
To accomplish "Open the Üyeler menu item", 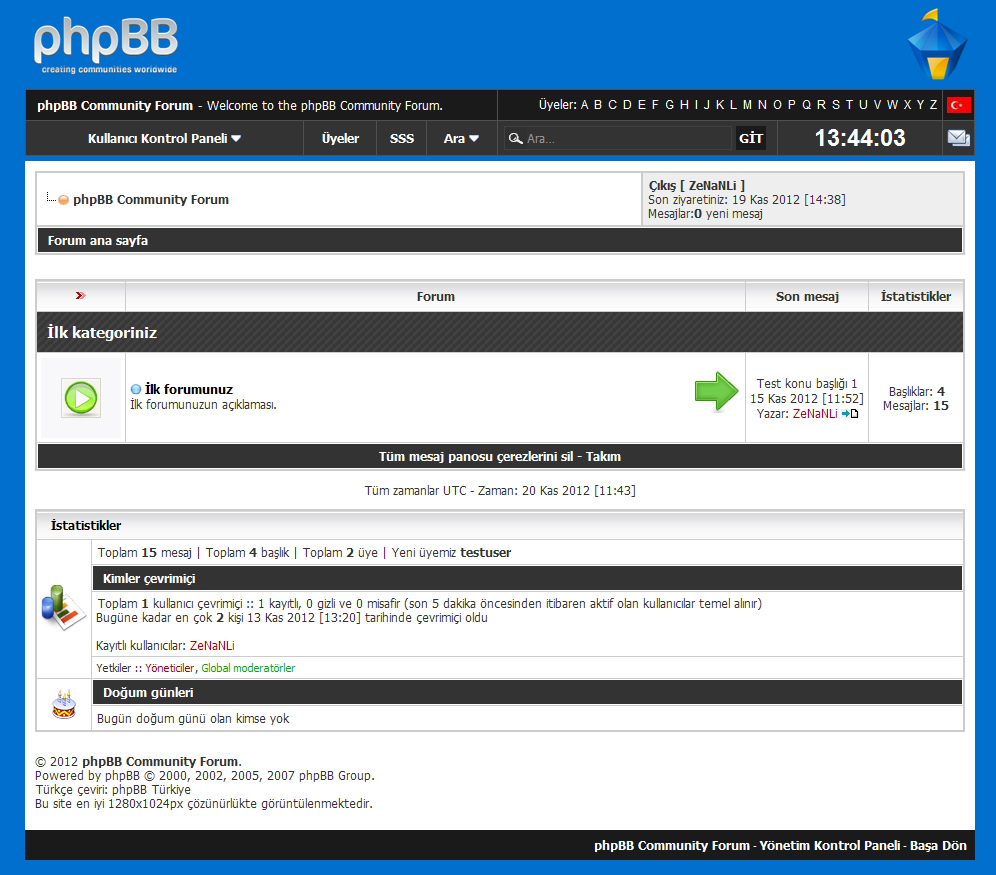I will coord(340,138).
